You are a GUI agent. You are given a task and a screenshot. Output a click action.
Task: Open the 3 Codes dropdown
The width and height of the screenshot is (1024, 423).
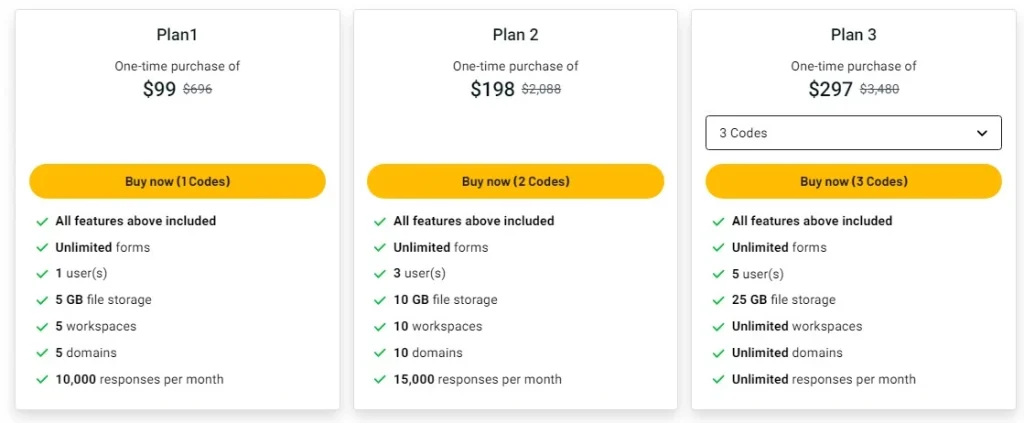pos(853,133)
